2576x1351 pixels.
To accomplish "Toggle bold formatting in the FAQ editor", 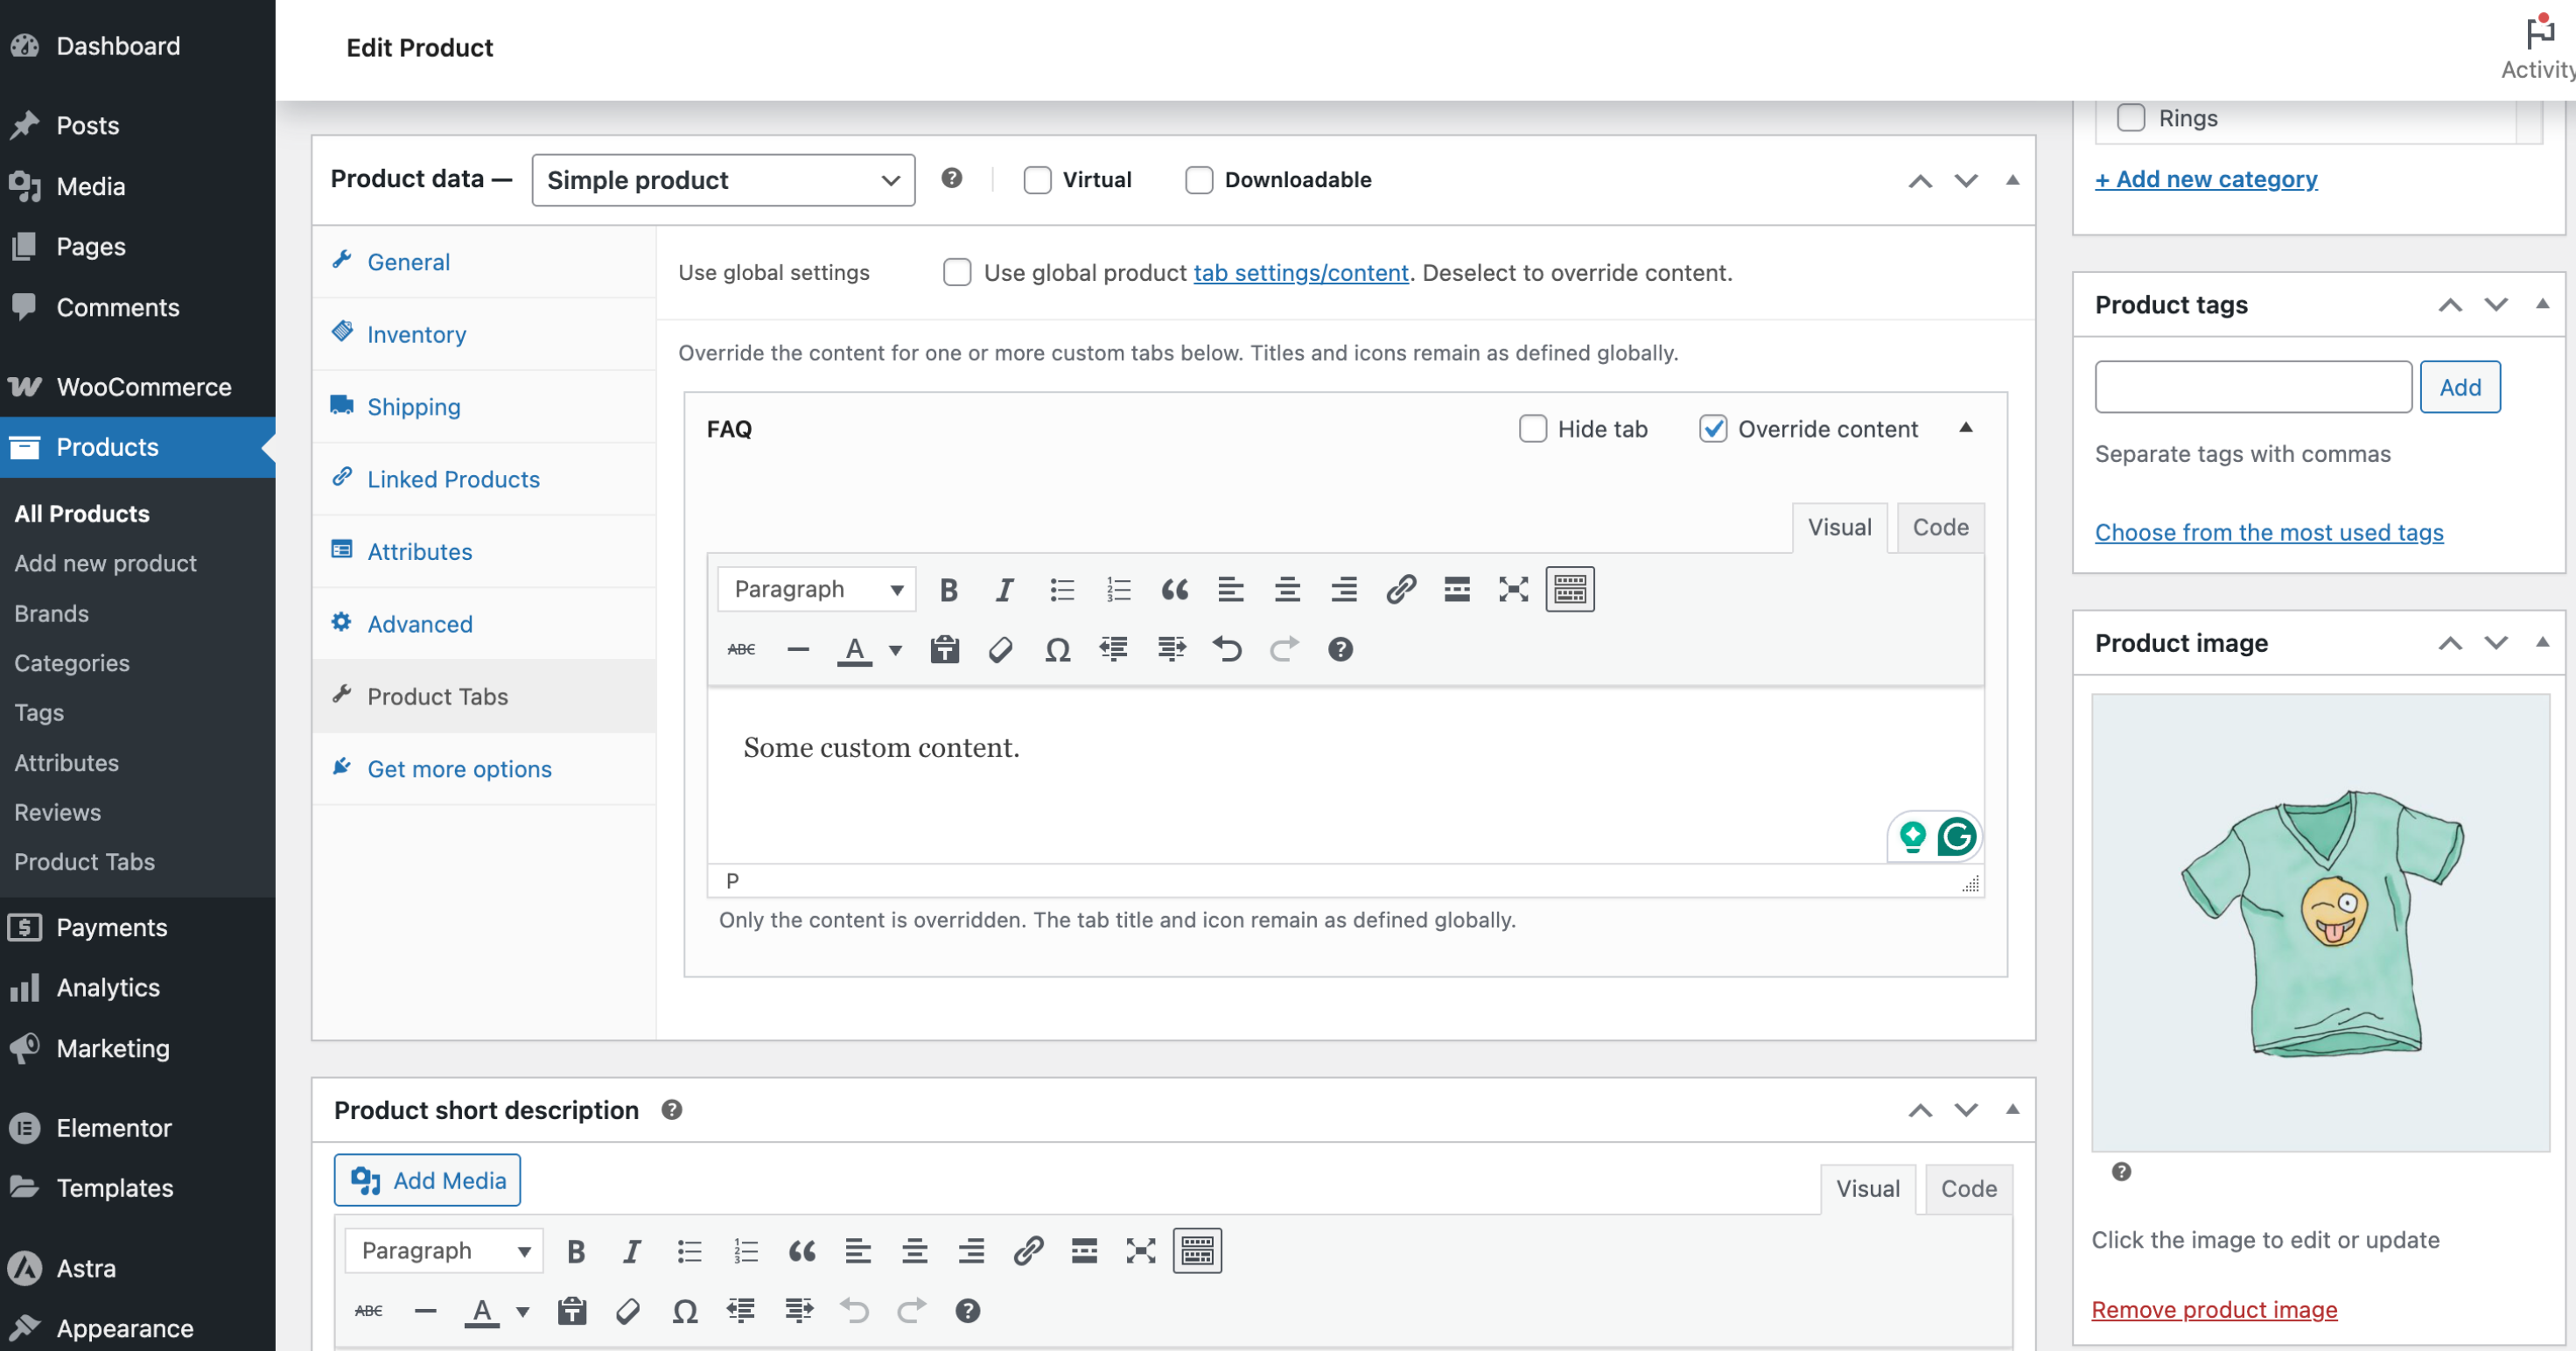I will point(948,589).
